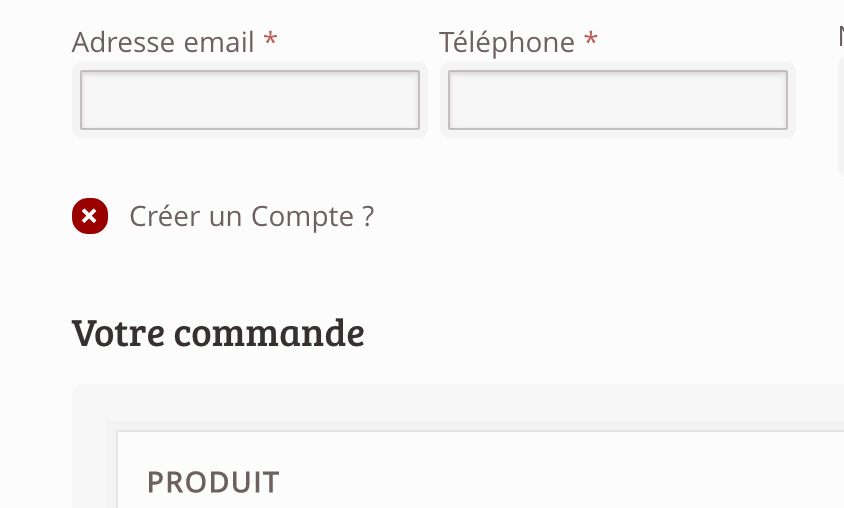This screenshot has height=508, width=844.
Task: Click the Adresse email field label
Action: coord(163,42)
